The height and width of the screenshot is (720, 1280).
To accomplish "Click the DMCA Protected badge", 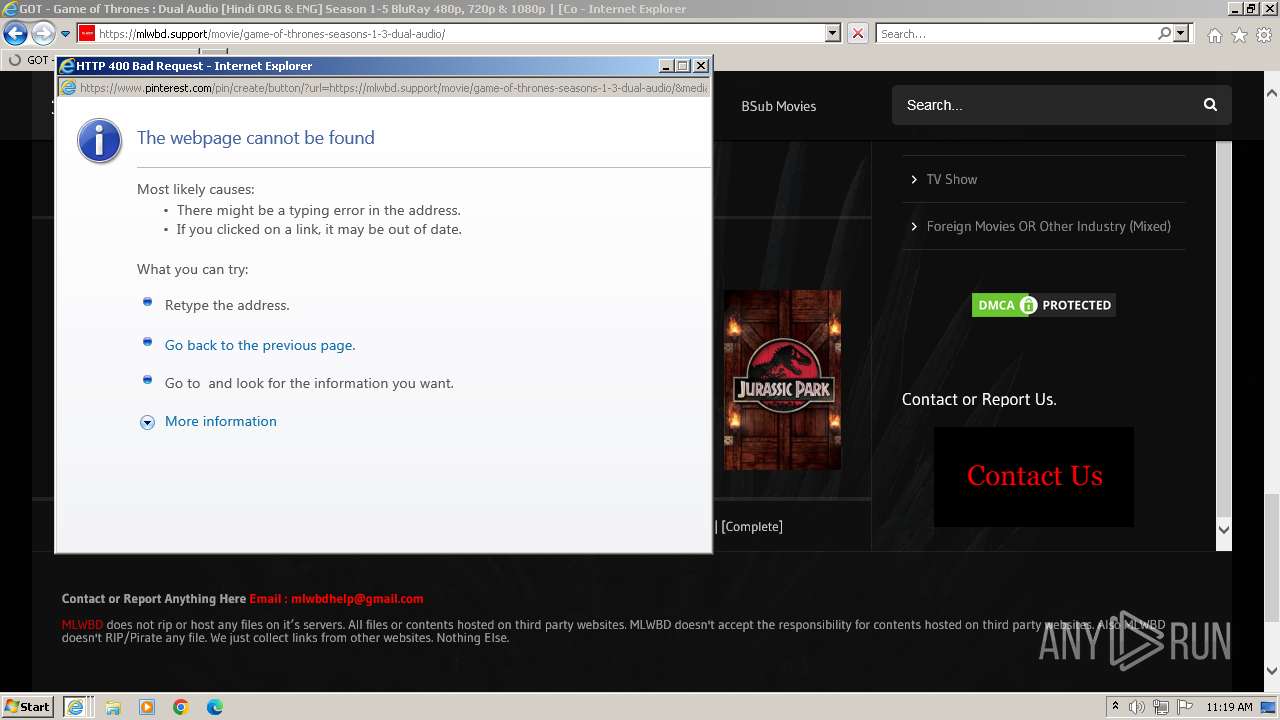I will pyautogui.click(x=1043, y=305).
